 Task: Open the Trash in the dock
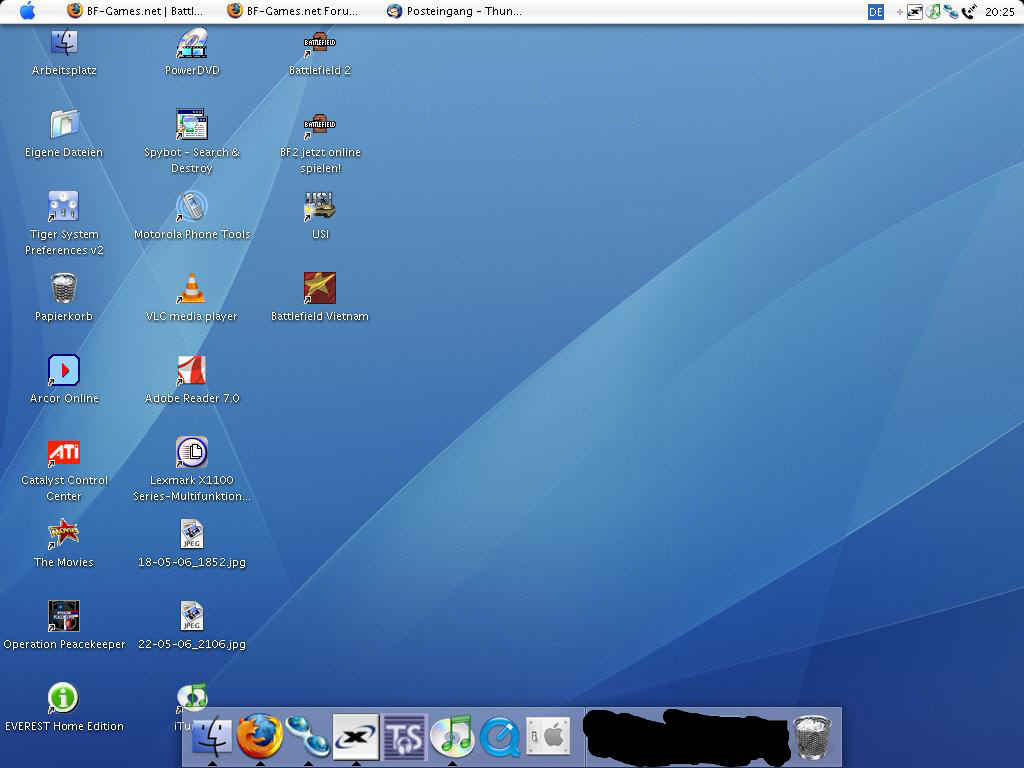pyautogui.click(x=812, y=737)
